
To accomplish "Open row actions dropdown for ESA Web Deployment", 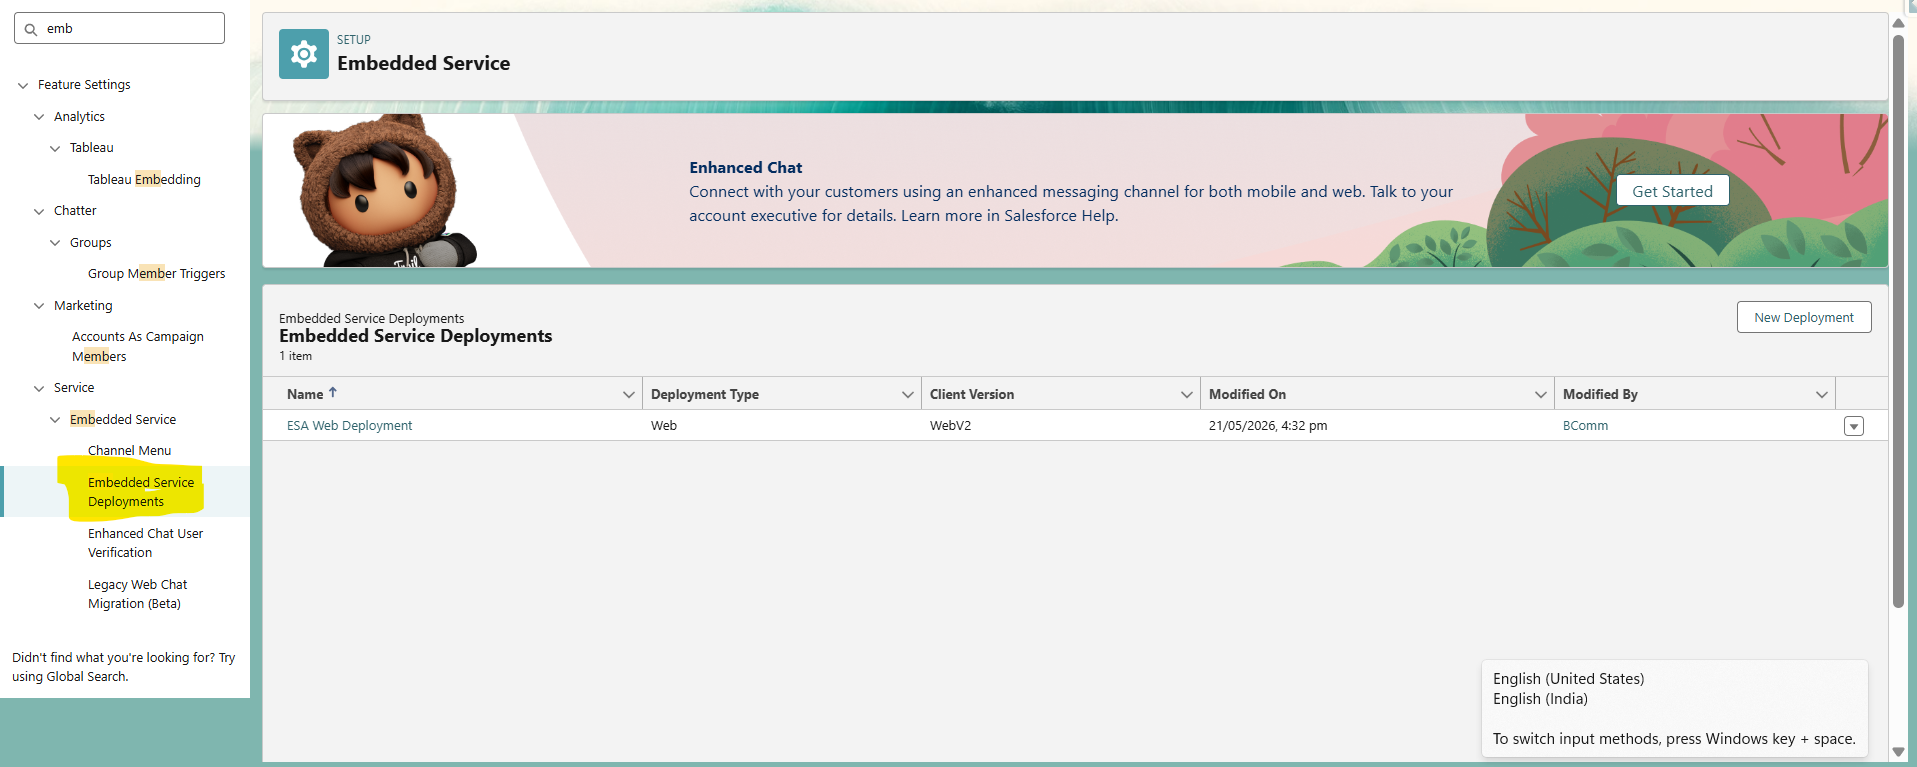I will 1853,426.
